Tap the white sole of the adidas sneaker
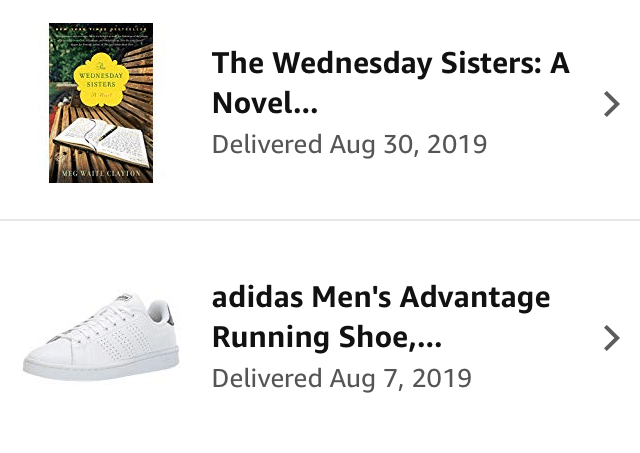Image resolution: width=640 pixels, height=453 pixels. [100, 370]
